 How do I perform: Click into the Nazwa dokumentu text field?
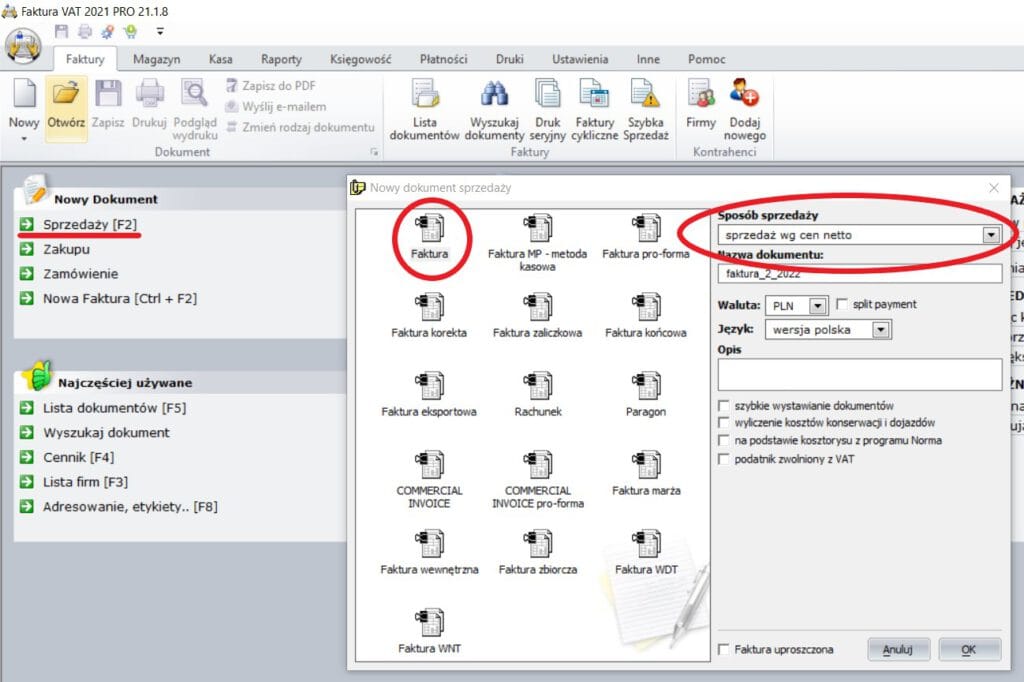859,273
